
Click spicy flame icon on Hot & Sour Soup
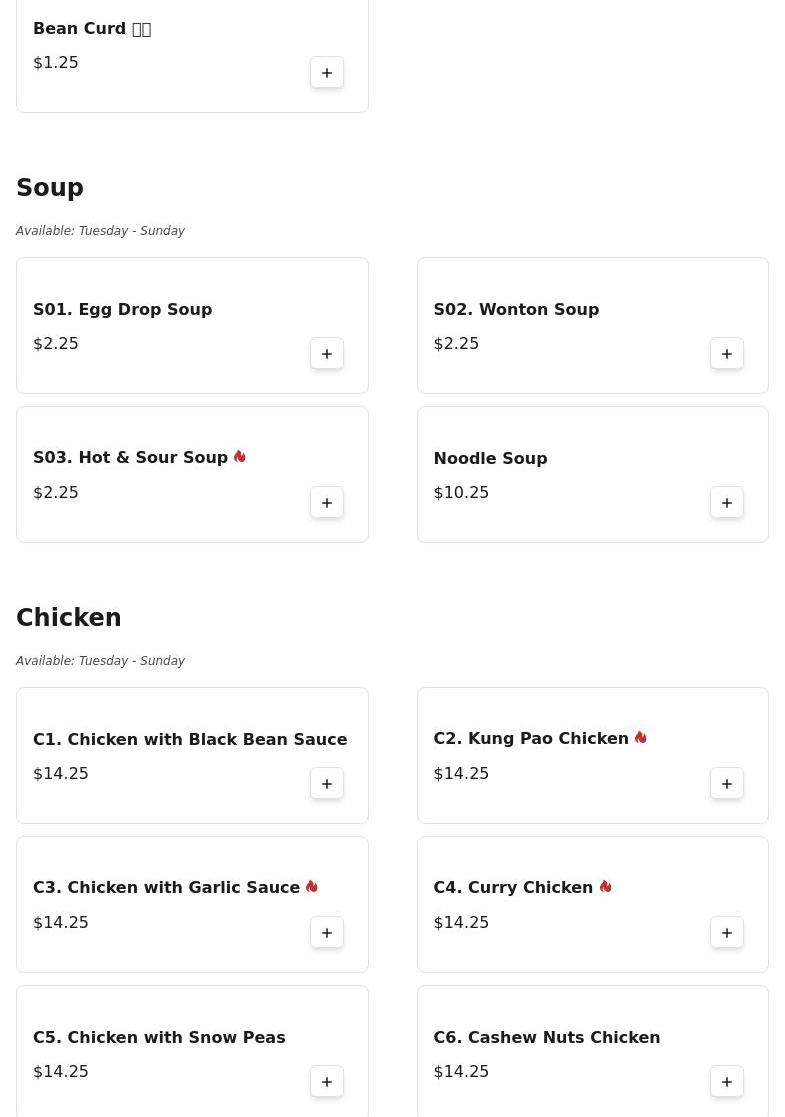pos(240,457)
